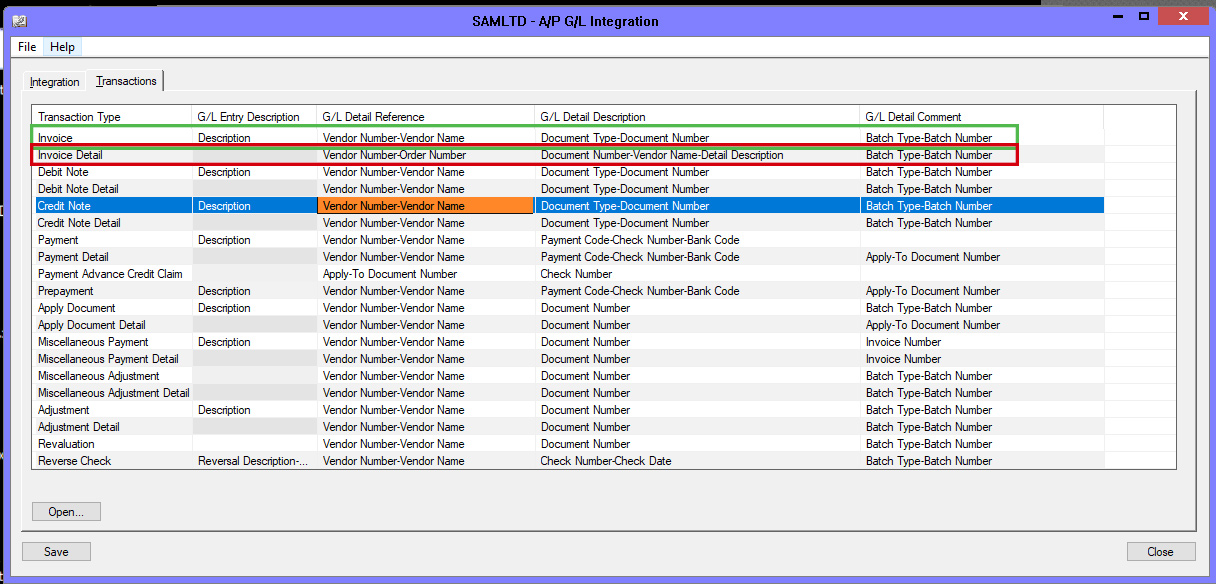Select the 'Miscellaneous Payment' transaction type cell
This screenshot has height=584, width=1216.
coord(112,342)
